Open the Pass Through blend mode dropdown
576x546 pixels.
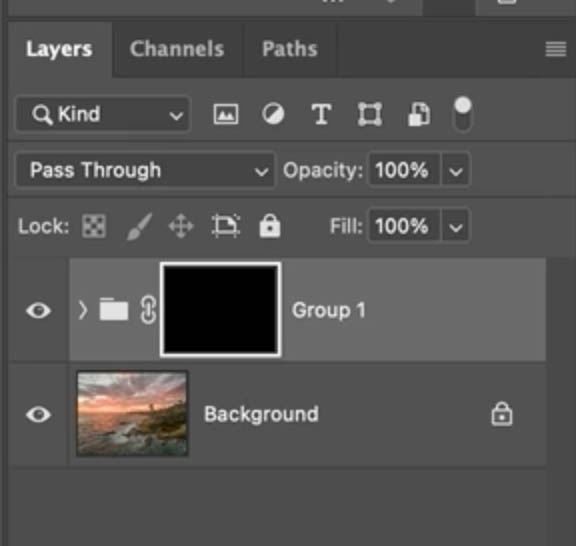[x=145, y=170]
